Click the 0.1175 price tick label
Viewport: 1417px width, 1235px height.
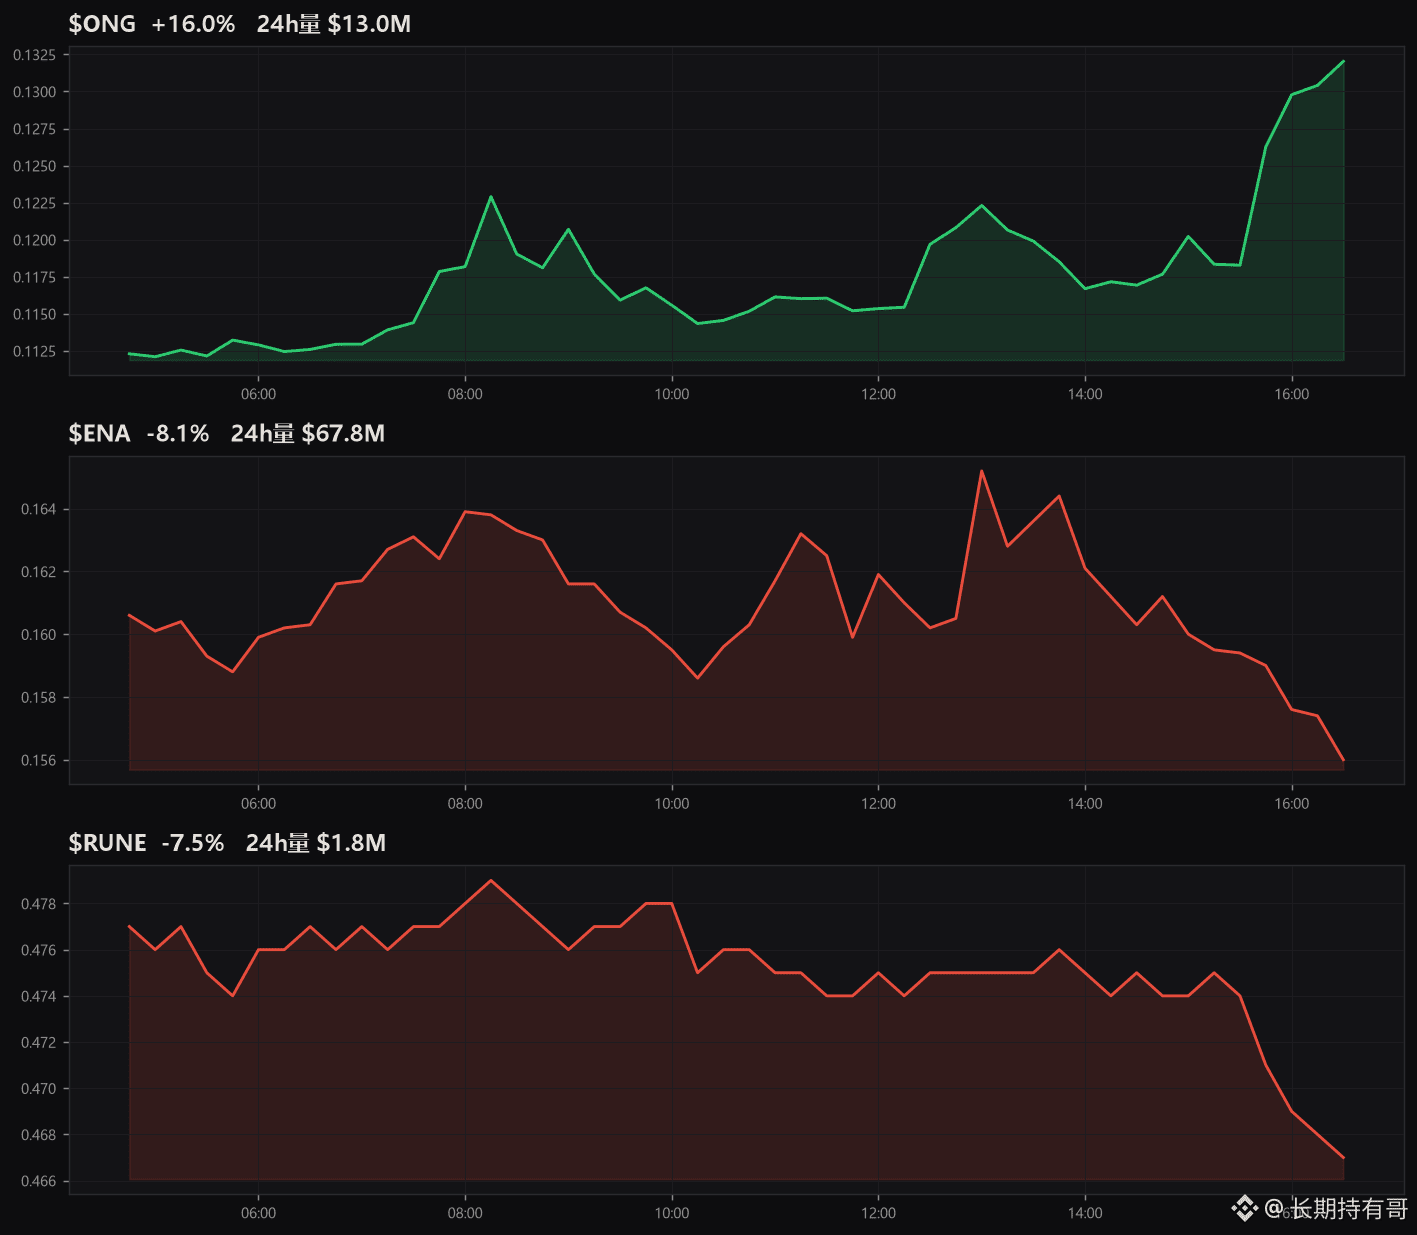click(35, 277)
